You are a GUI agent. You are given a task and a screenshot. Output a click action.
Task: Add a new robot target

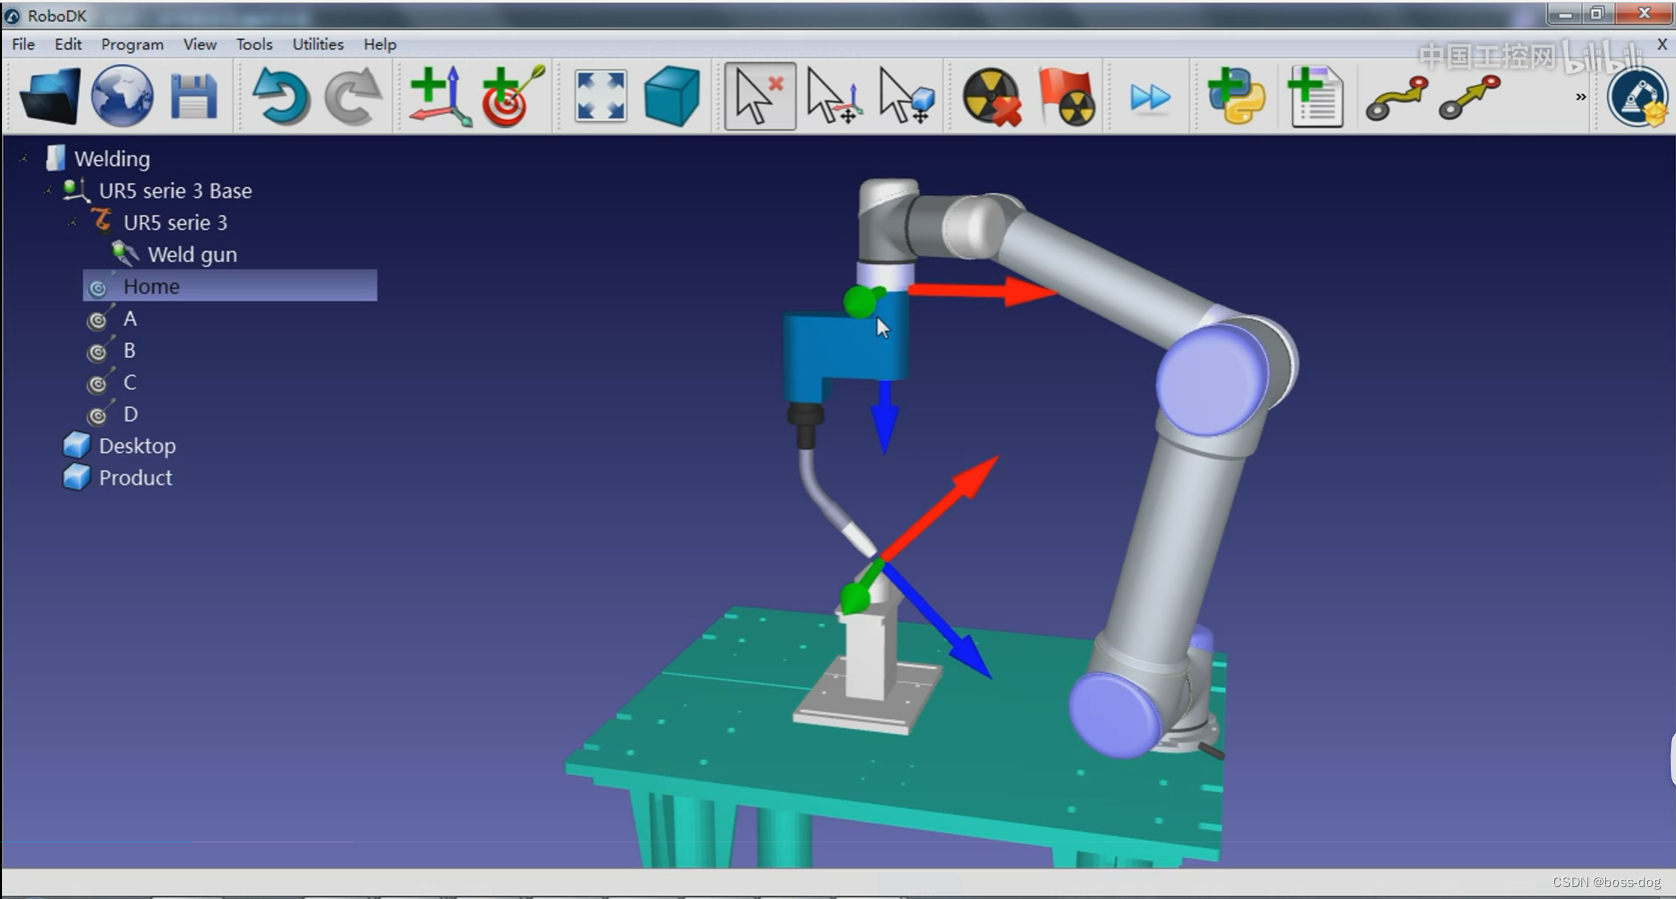[x=512, y=97]
